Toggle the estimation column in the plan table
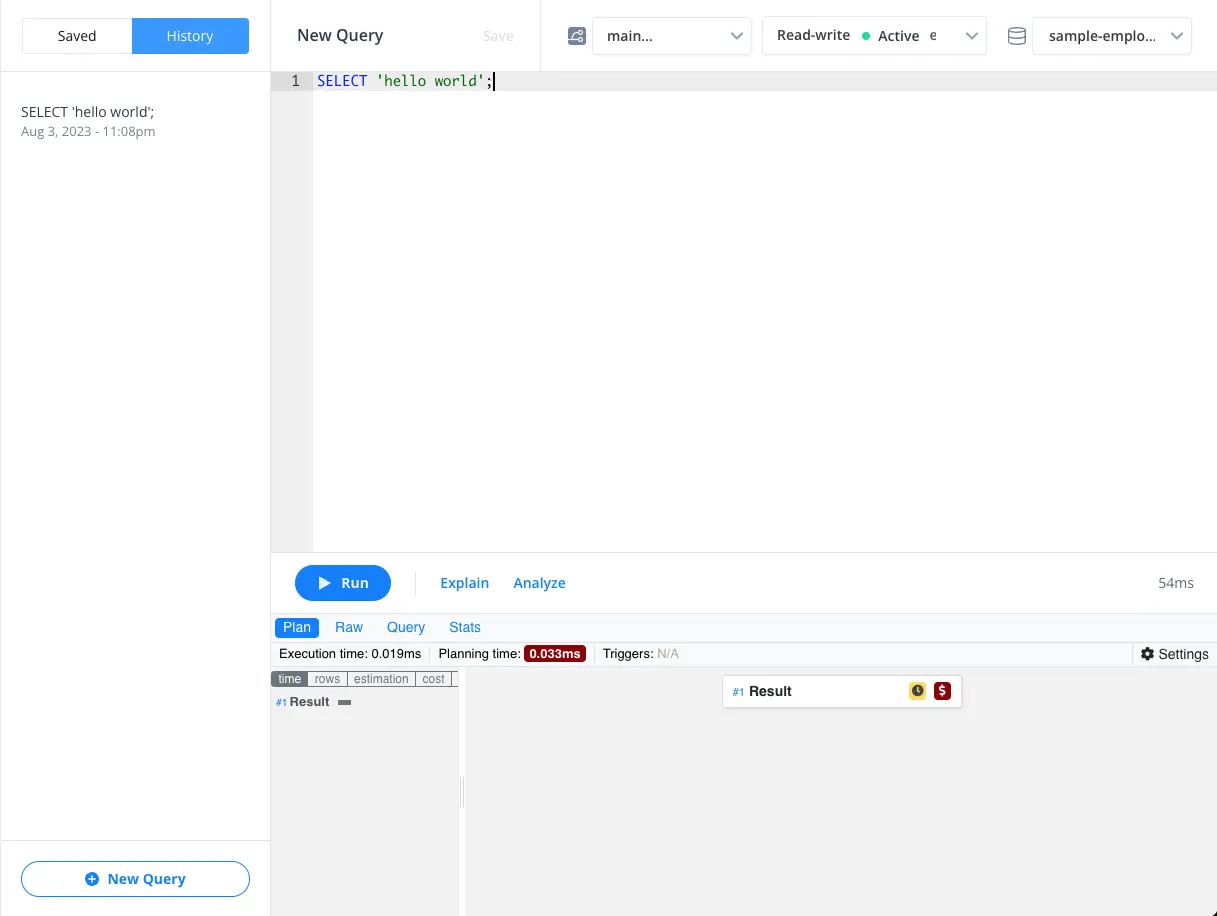 pos(381,679)
